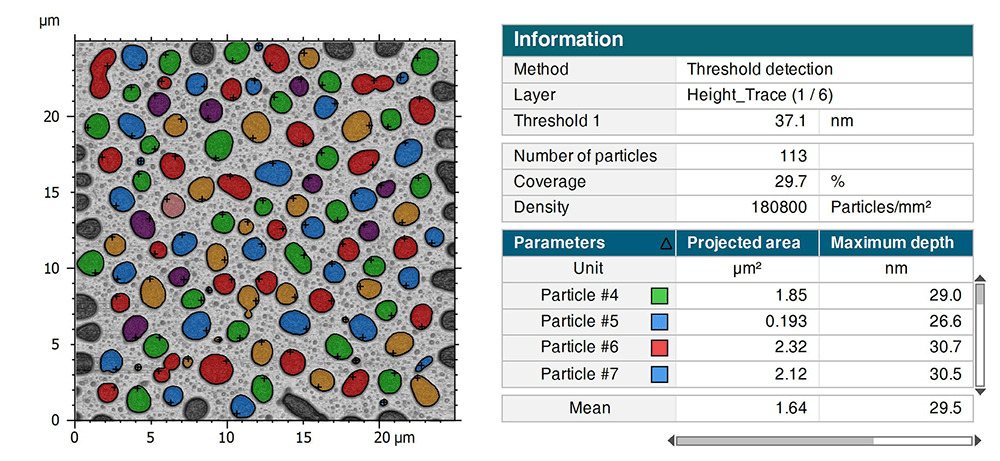Image resolution: width=1000 pixels, height=461 pixels.
Task: Click Particle #5 projected area 0.193
Action: pos(788,322)
